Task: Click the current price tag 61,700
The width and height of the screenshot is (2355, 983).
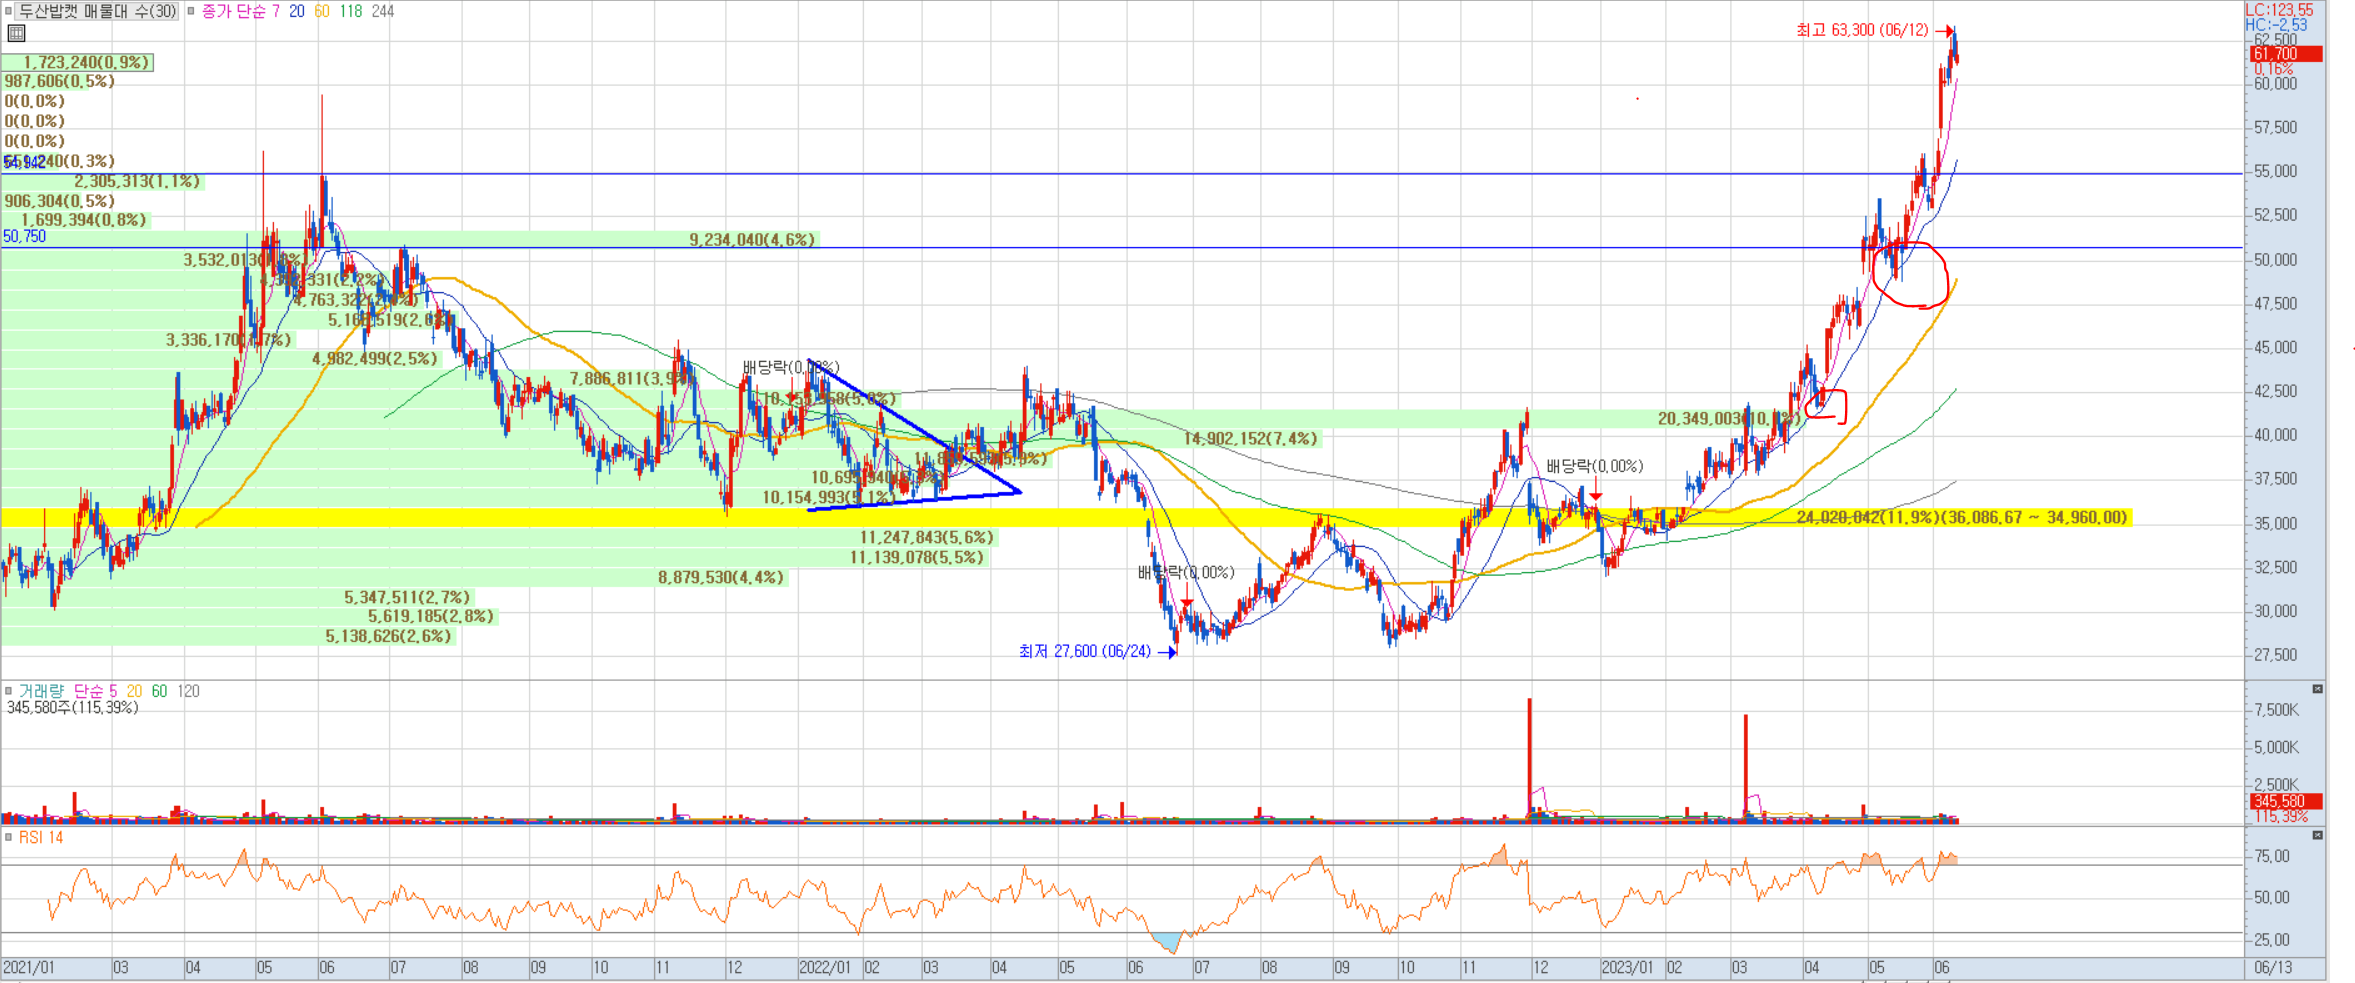Action: [2285, 54]
